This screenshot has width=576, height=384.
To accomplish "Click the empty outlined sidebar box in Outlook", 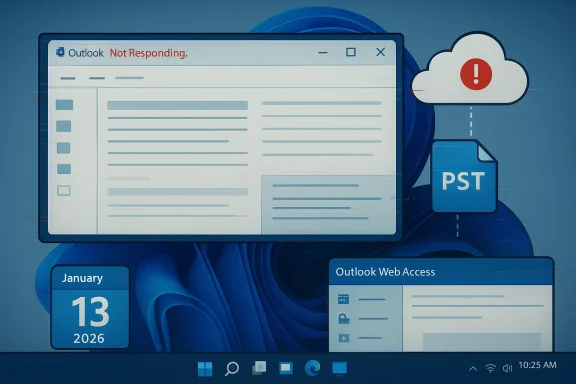I will (x=64, y=190).
